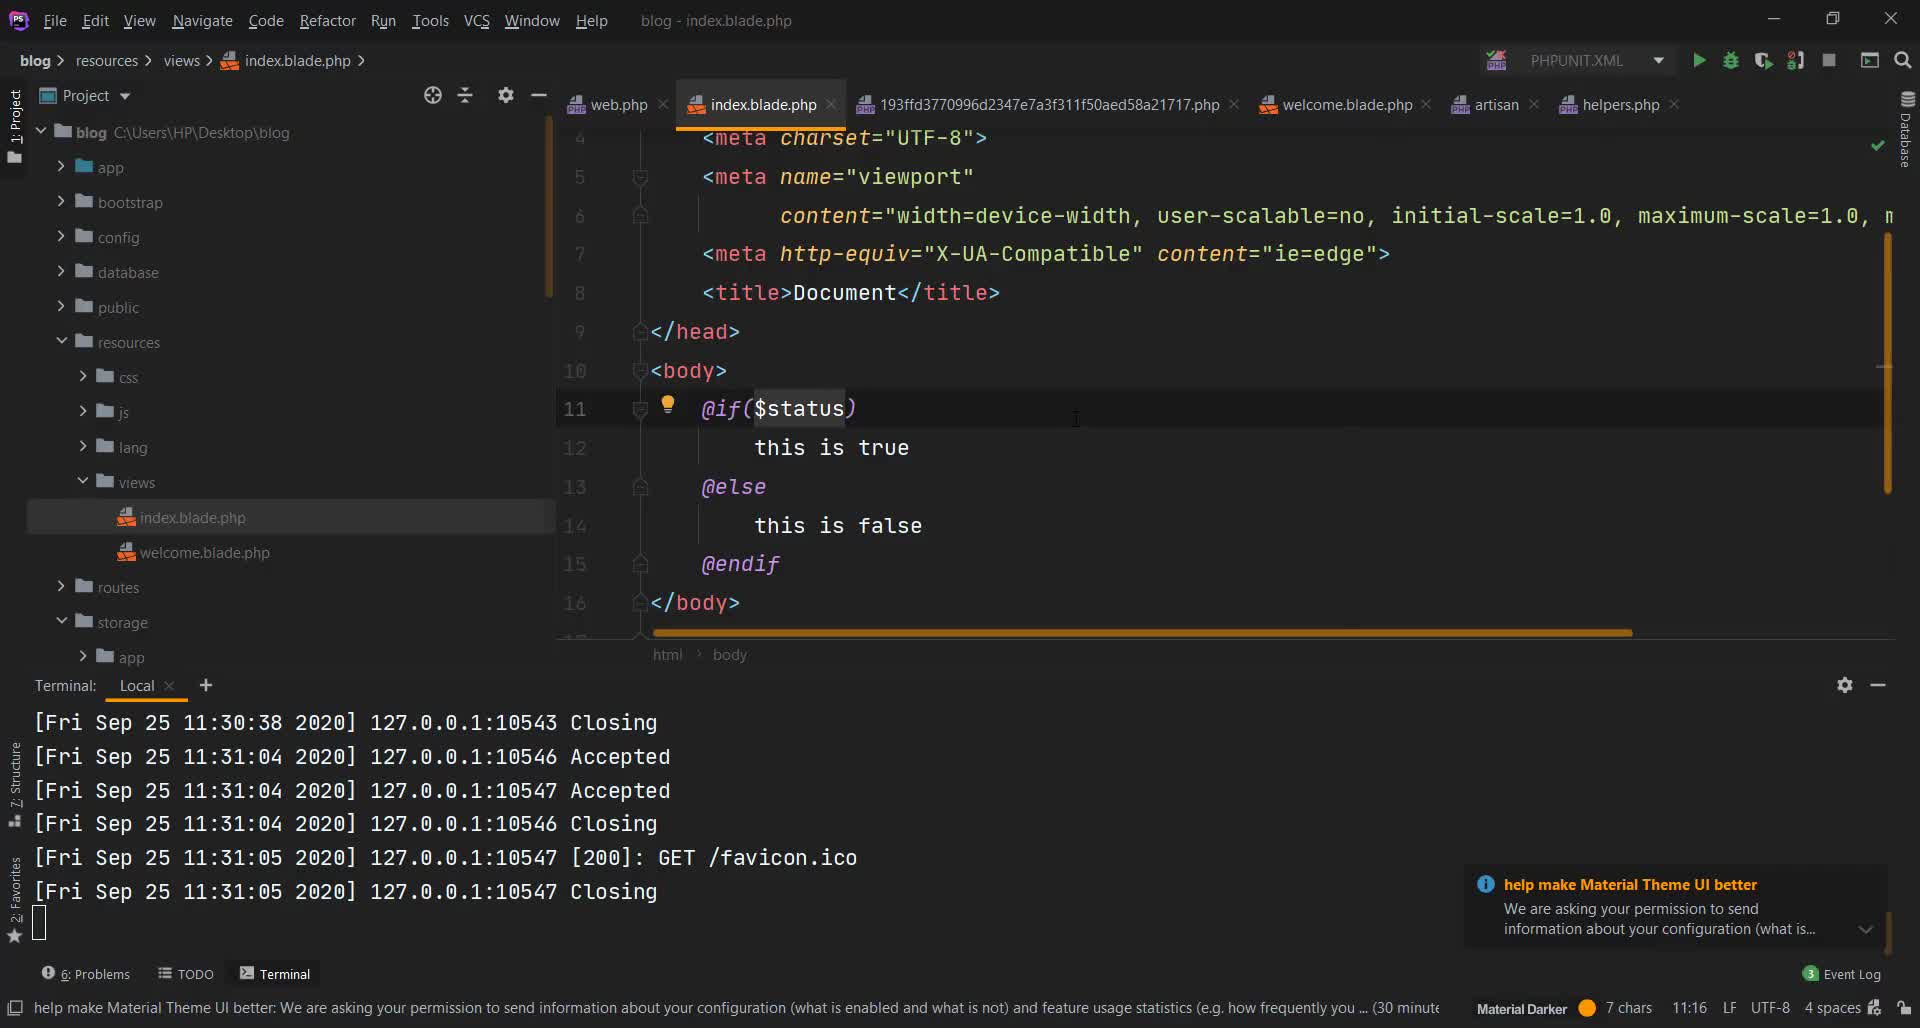
Task: Add new terminal session with plus icon
Action: tap(206, 685)
